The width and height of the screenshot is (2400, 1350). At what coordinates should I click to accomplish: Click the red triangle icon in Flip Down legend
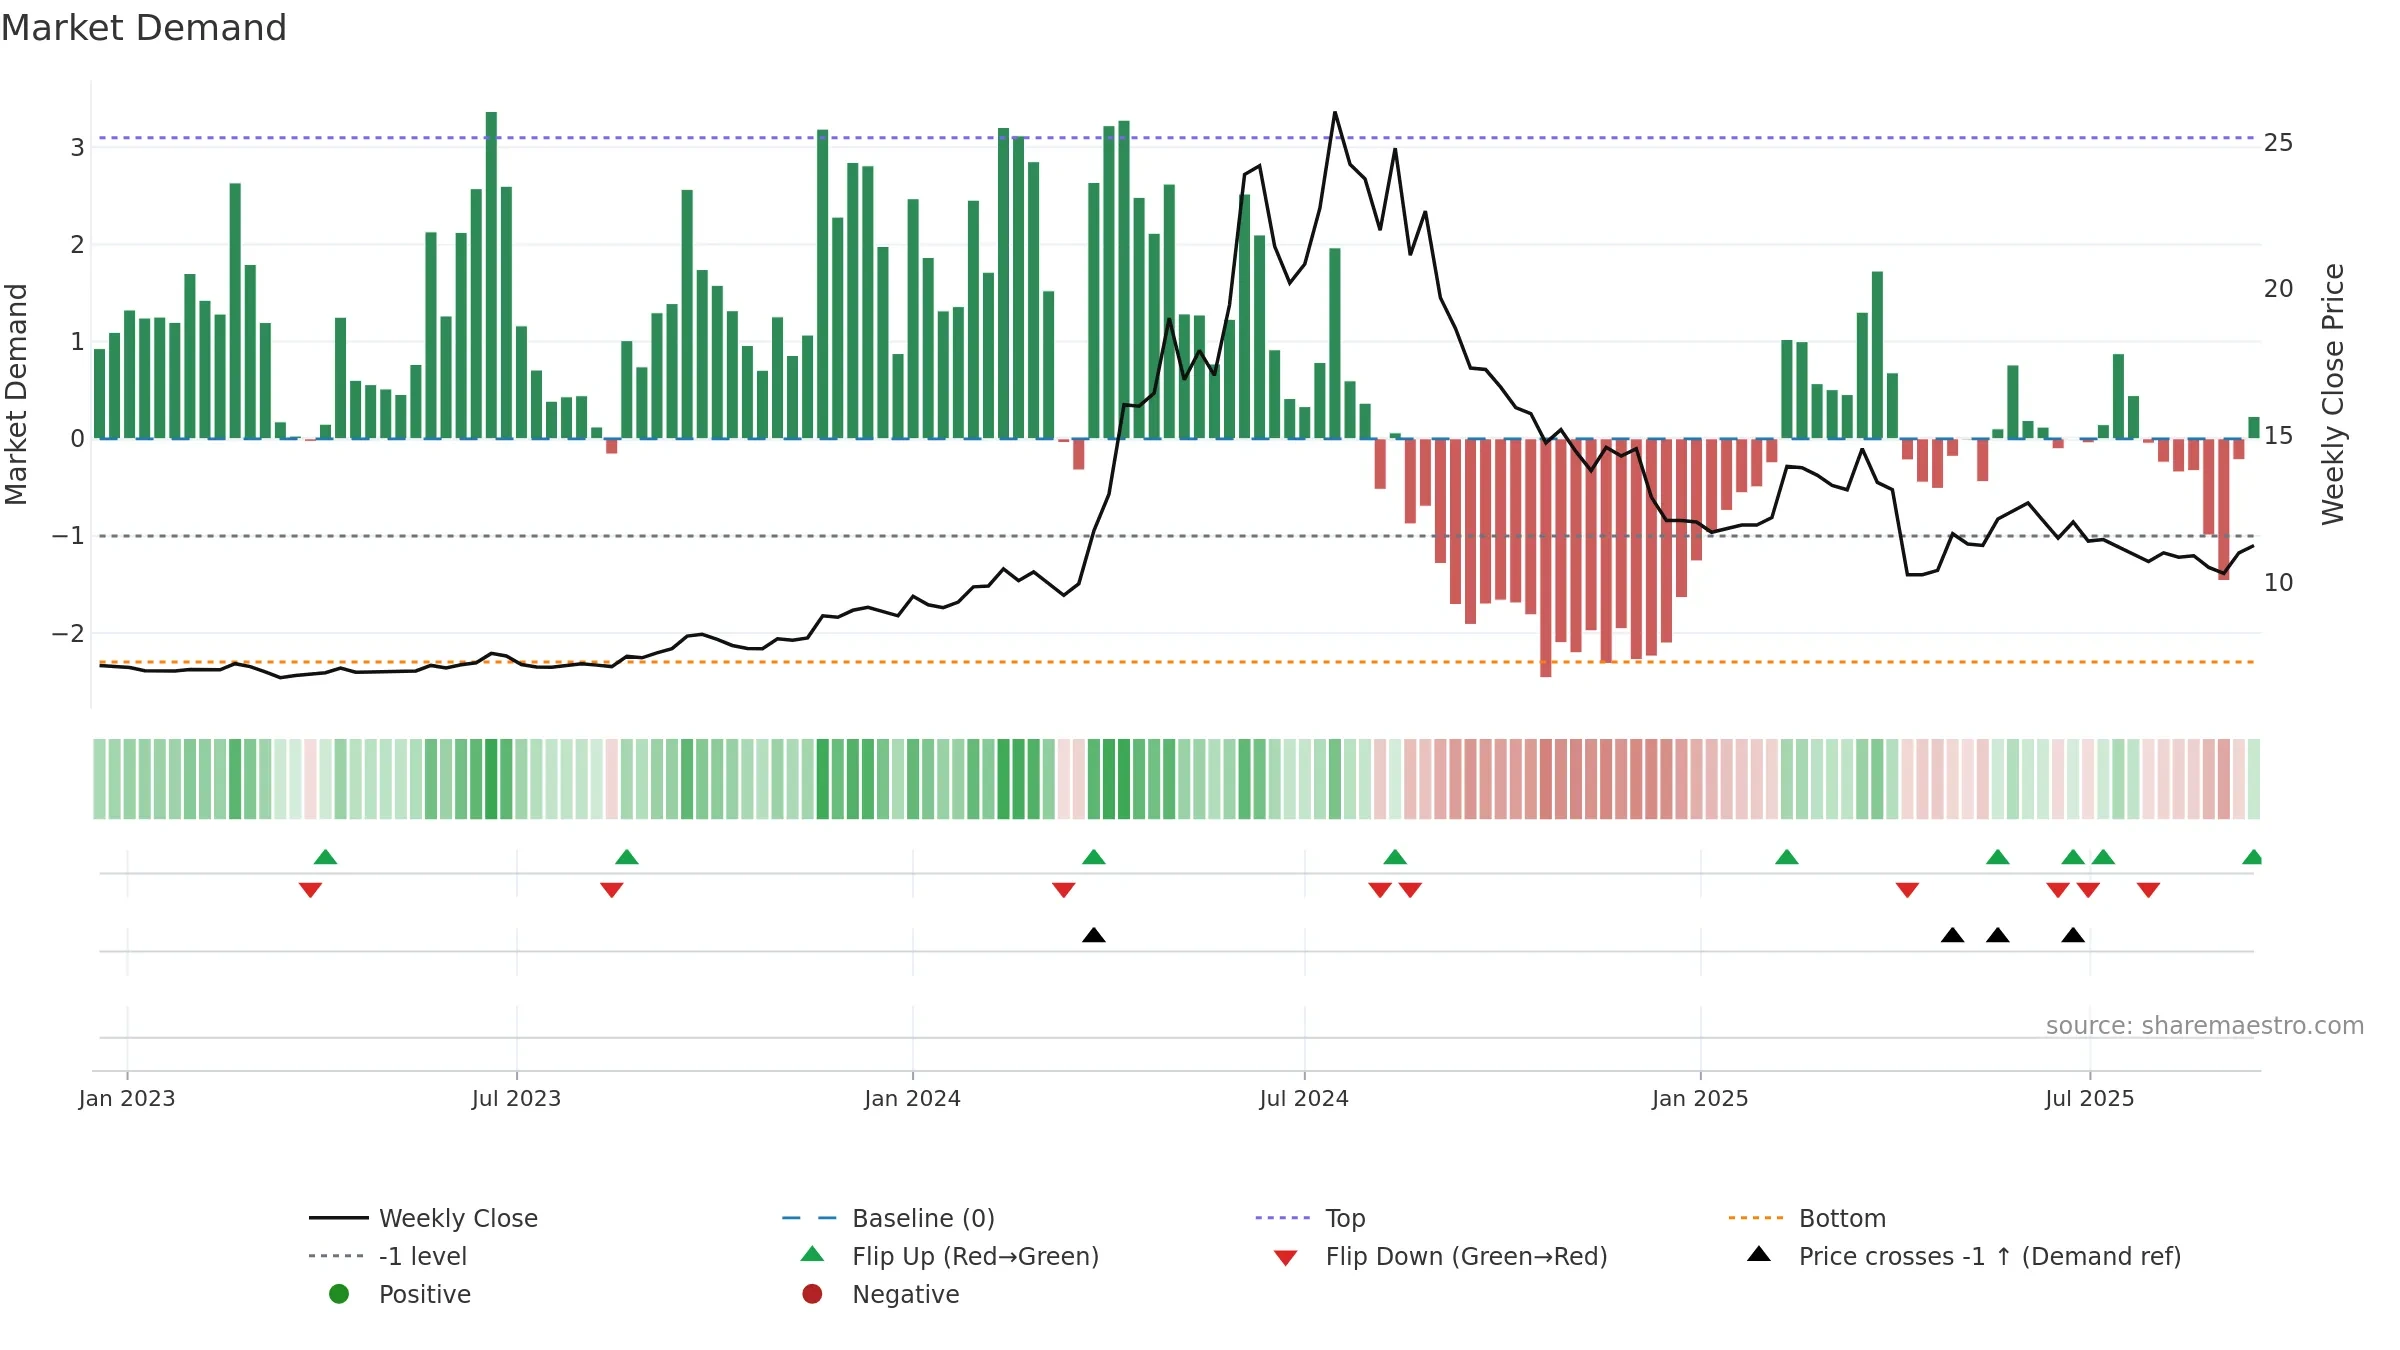pyautogui.click(x=1286, y=1258)
